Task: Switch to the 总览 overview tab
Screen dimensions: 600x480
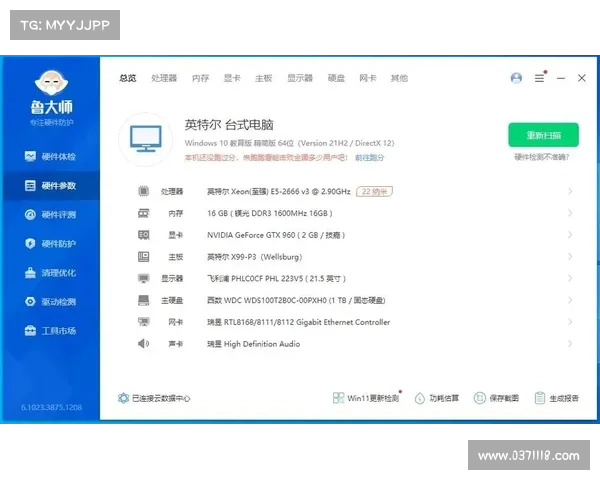Action: click(127, 78)
